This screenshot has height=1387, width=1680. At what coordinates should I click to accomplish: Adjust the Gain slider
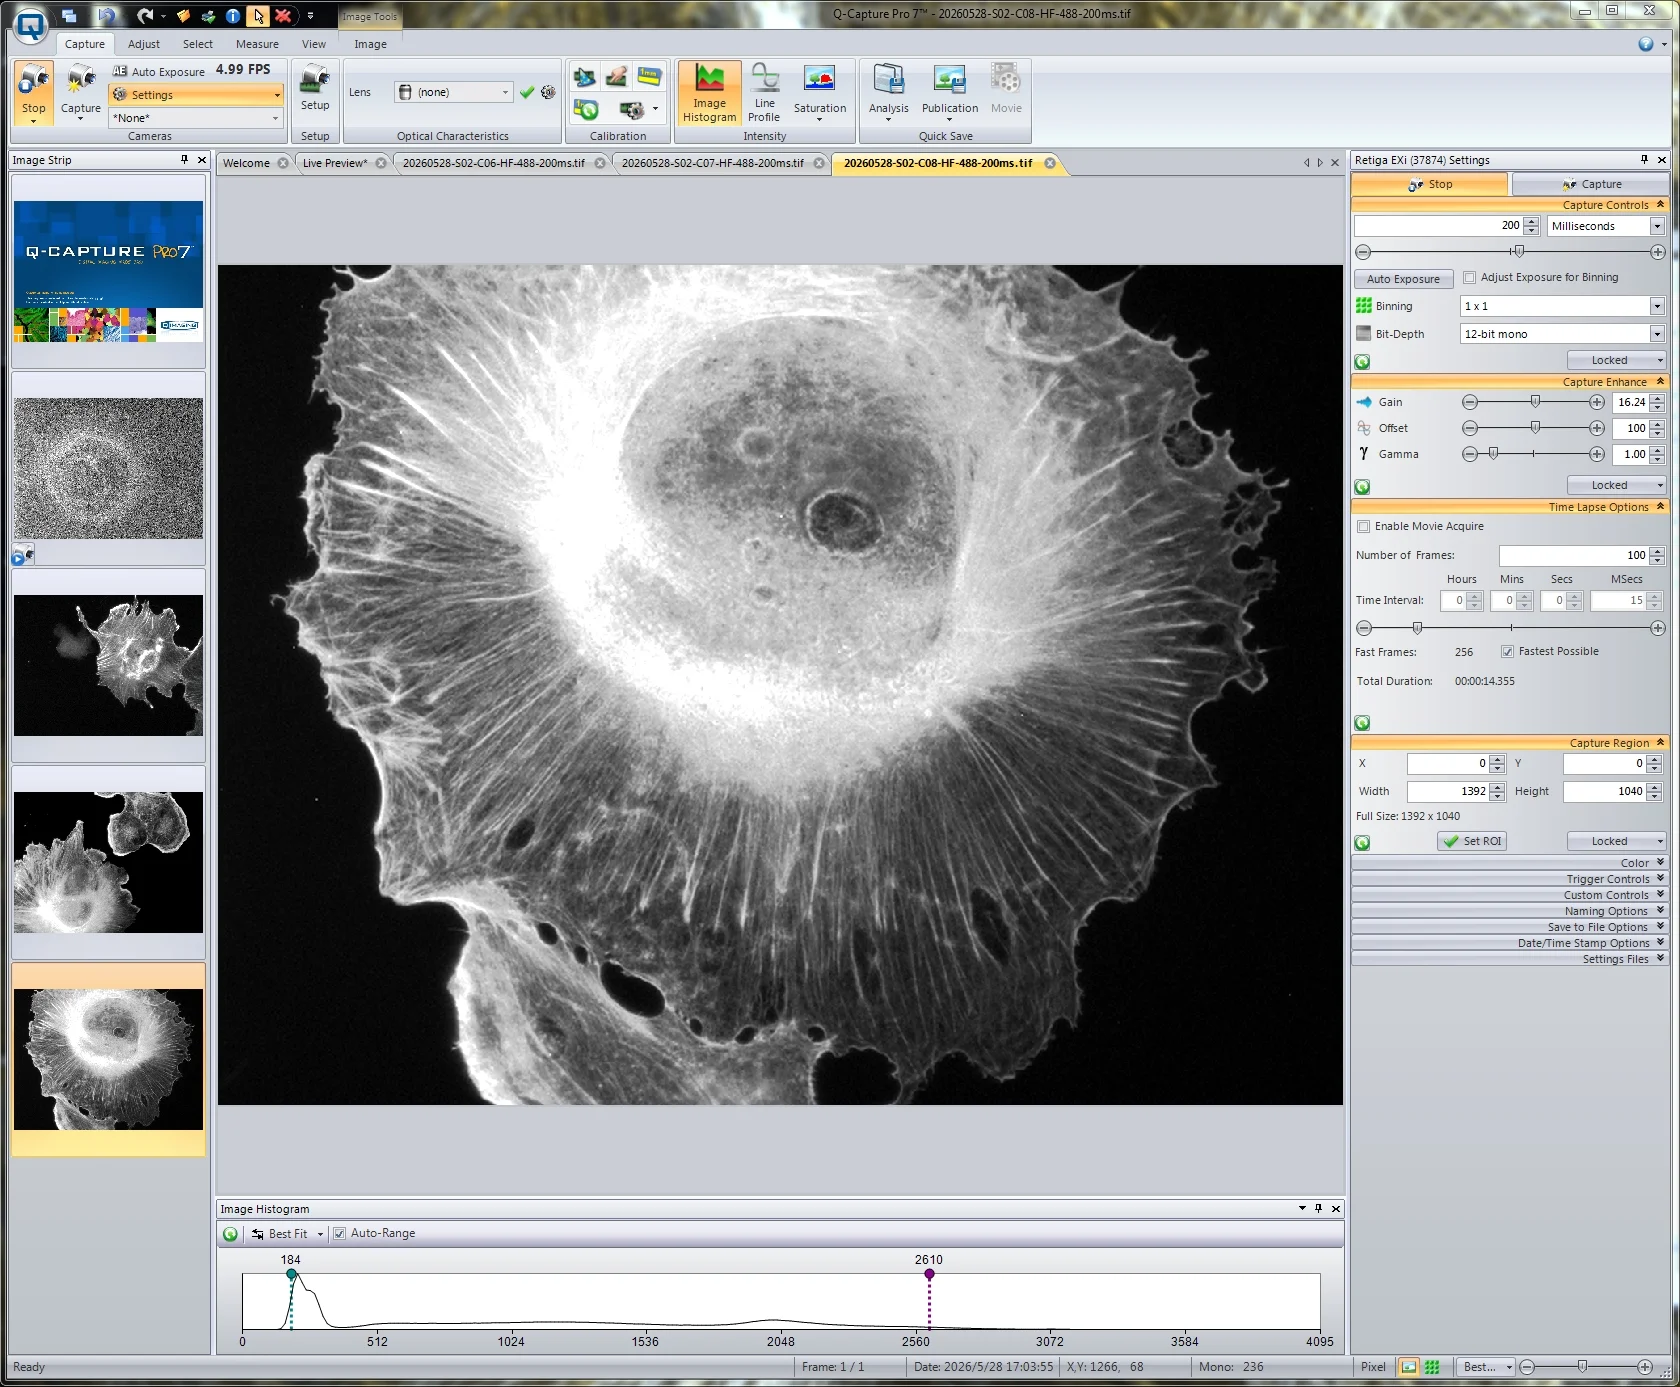pyautogui.click(x=1534, y=402)
